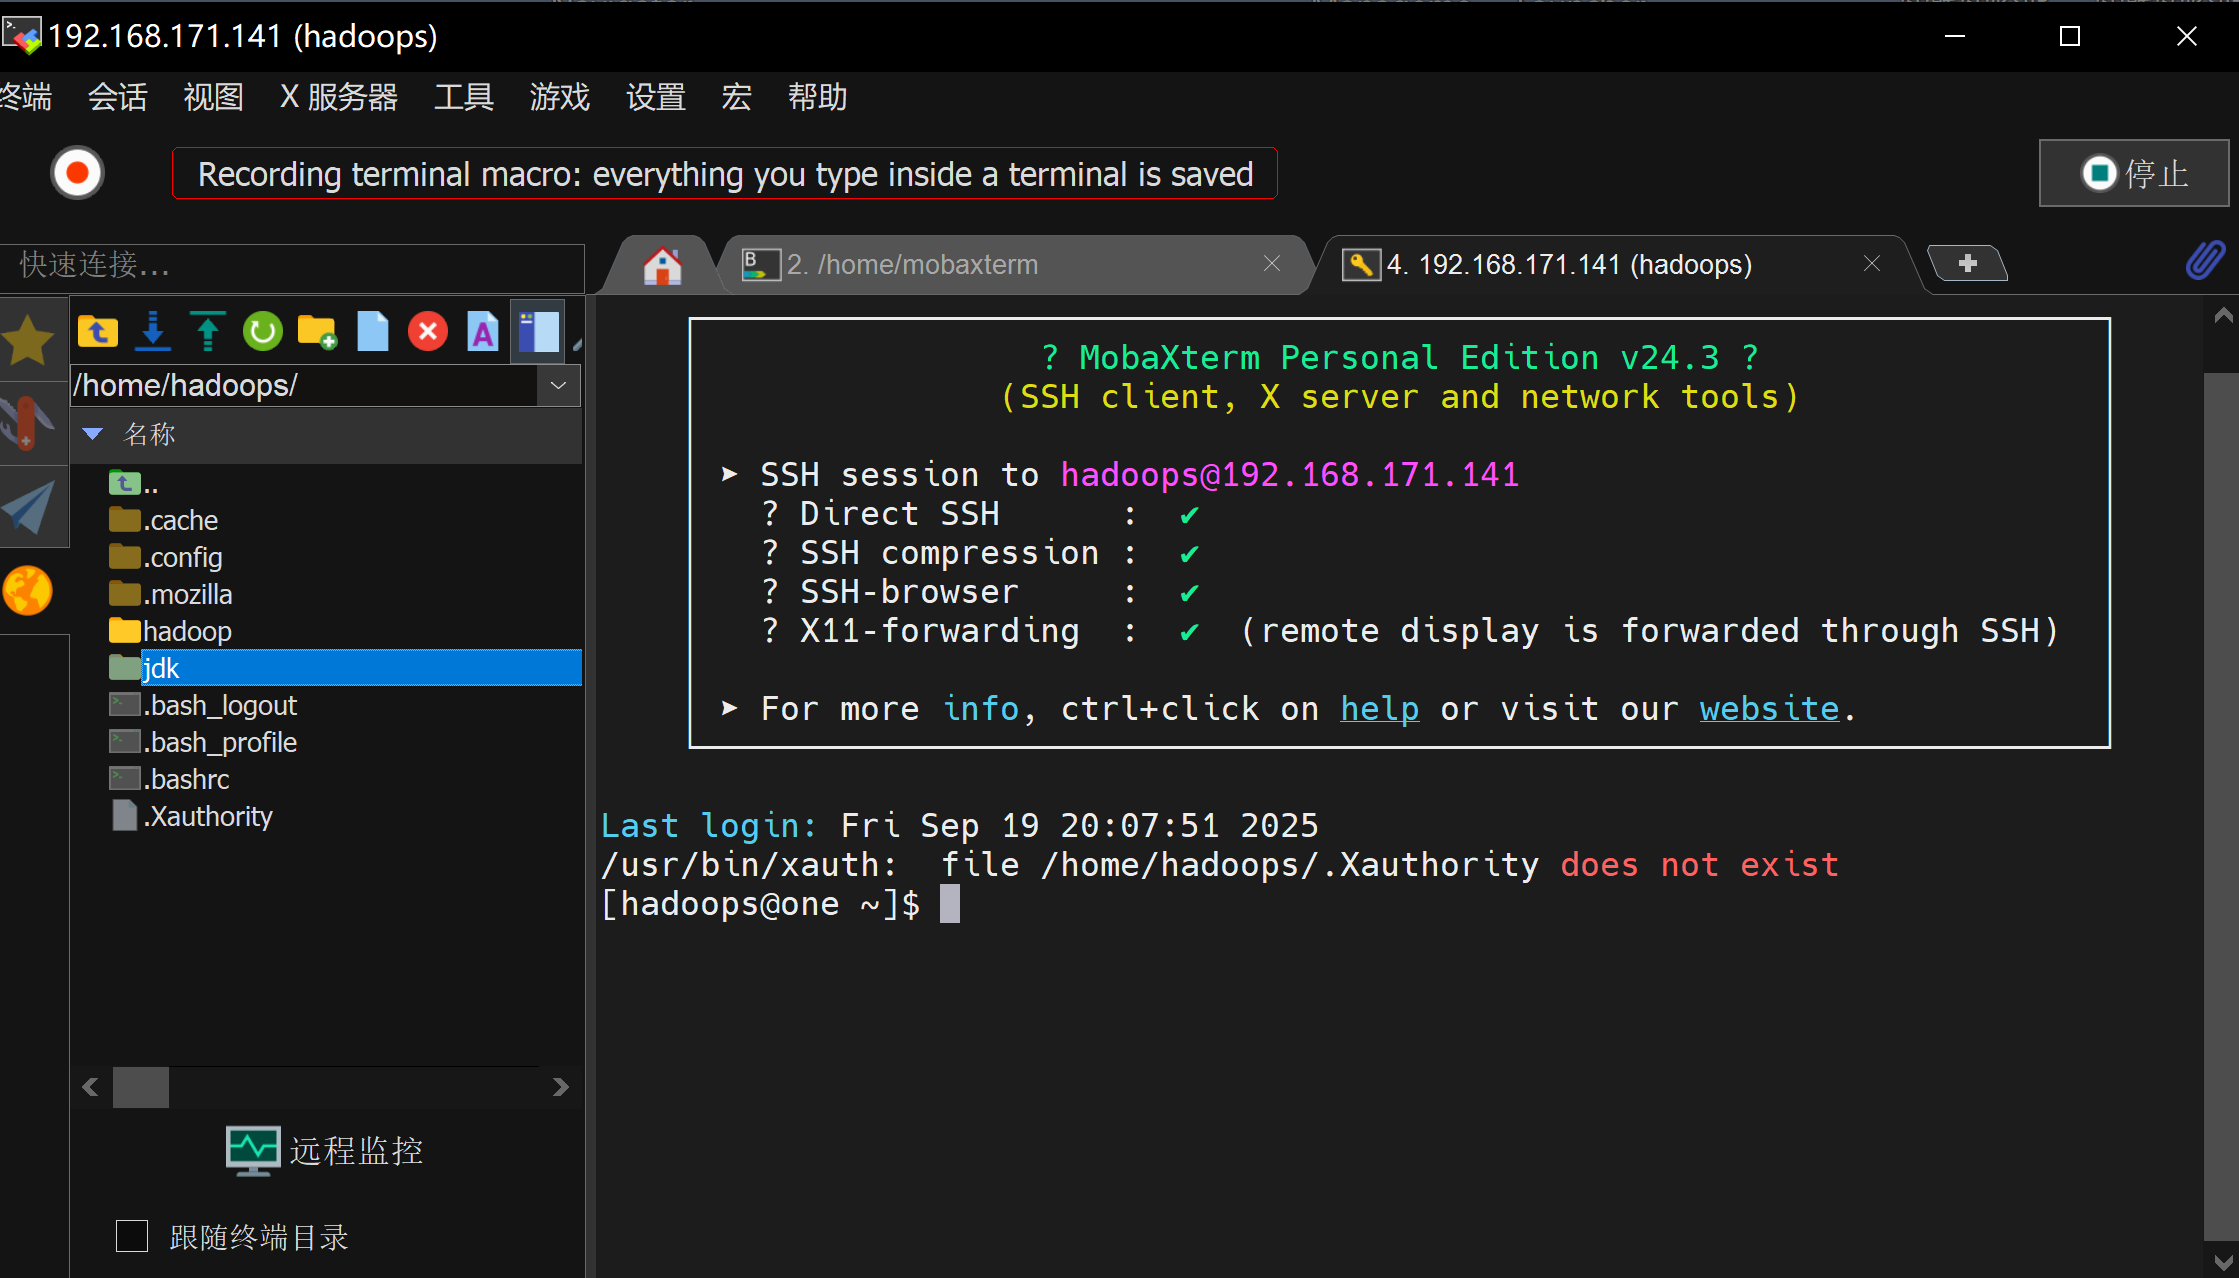Click the 停止 stop recording button
2239x1278 pixels.
coord(2133,174)
